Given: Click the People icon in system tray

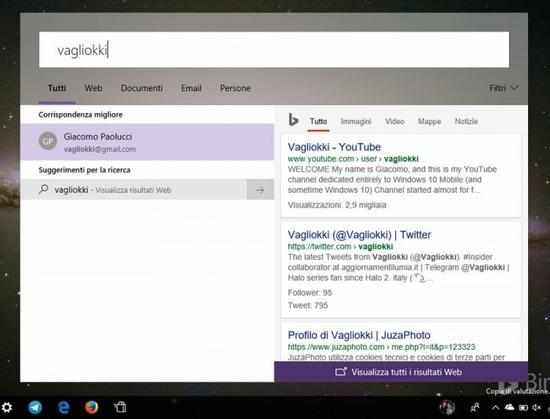Looking at the screenshot, I should click(x=475, y=407).
